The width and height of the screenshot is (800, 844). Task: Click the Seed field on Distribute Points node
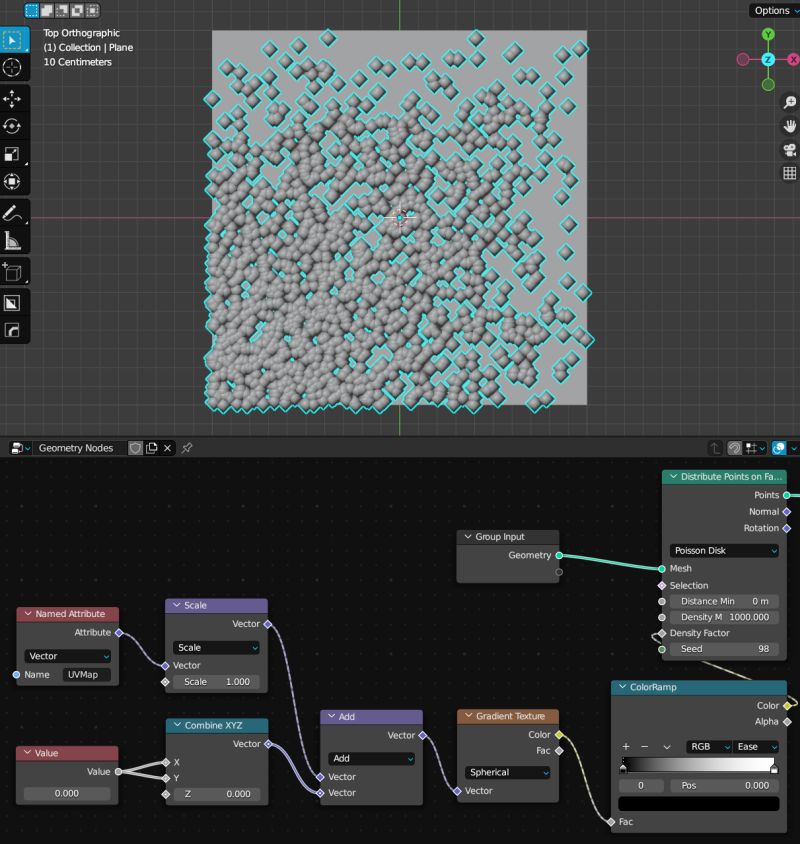coord(722,649)
